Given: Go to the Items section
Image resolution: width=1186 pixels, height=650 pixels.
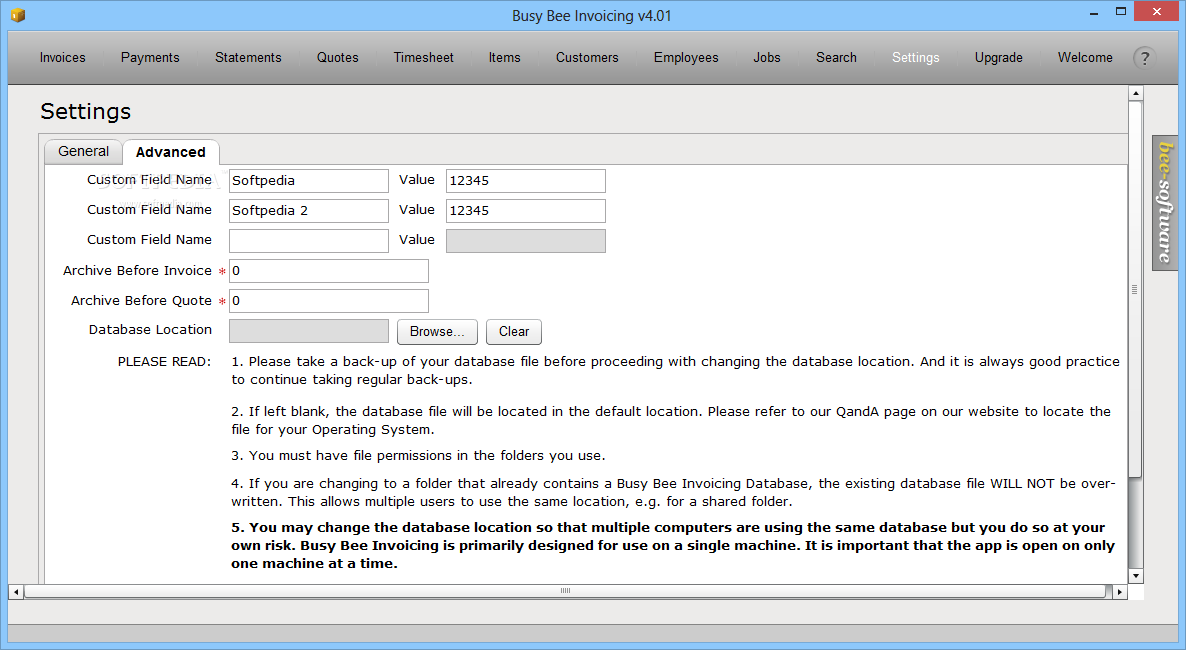Looking at the screenshot, I should (505, 58).
